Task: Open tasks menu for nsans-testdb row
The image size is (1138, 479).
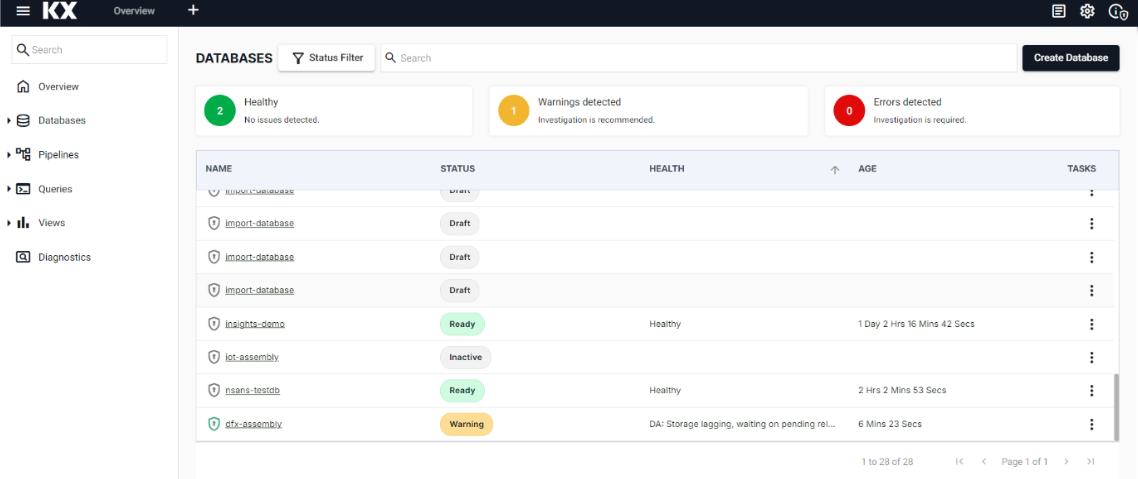Action: coord(1091,391)
